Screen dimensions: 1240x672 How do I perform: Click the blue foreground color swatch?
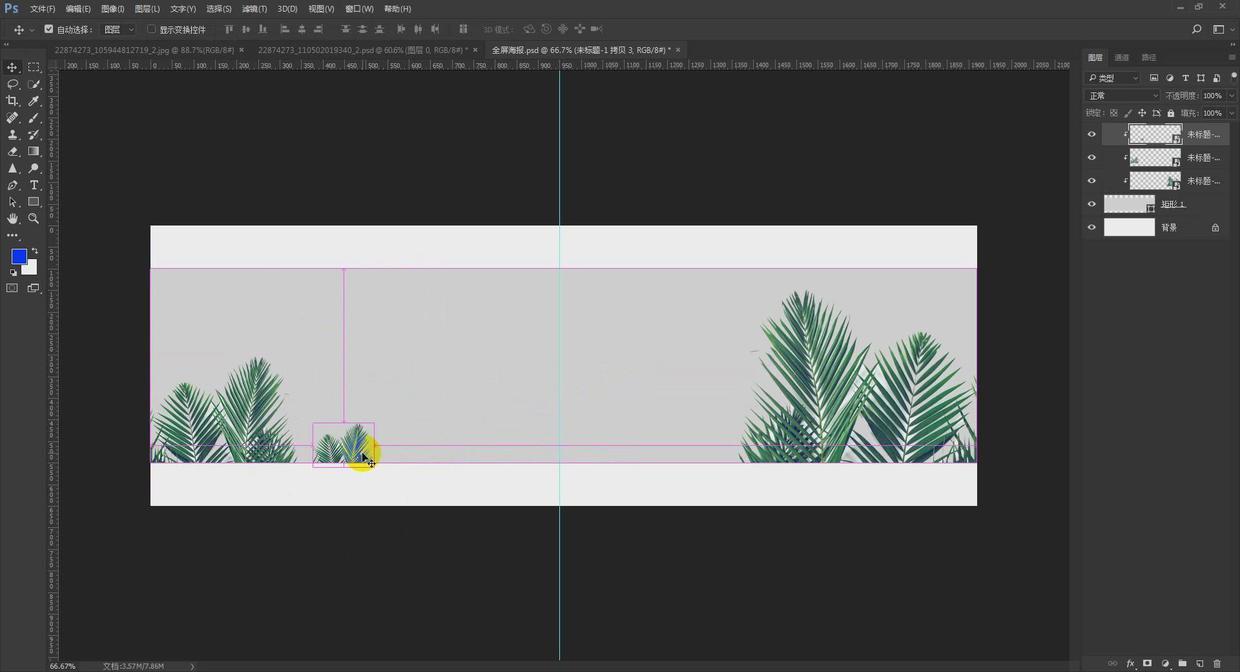click(x=18, y=256)
